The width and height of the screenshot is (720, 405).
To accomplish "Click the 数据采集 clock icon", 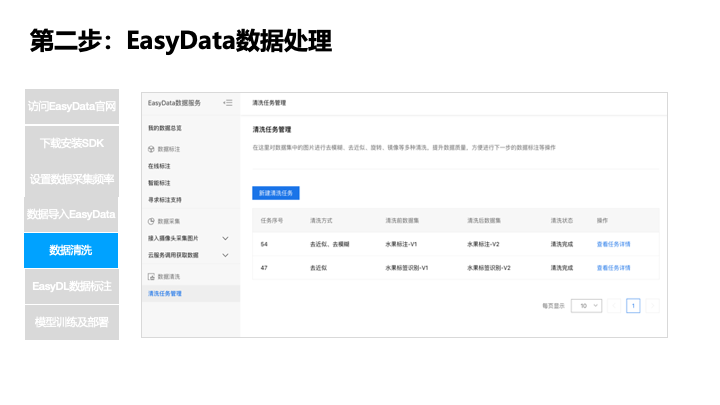I will coord(151,221).
